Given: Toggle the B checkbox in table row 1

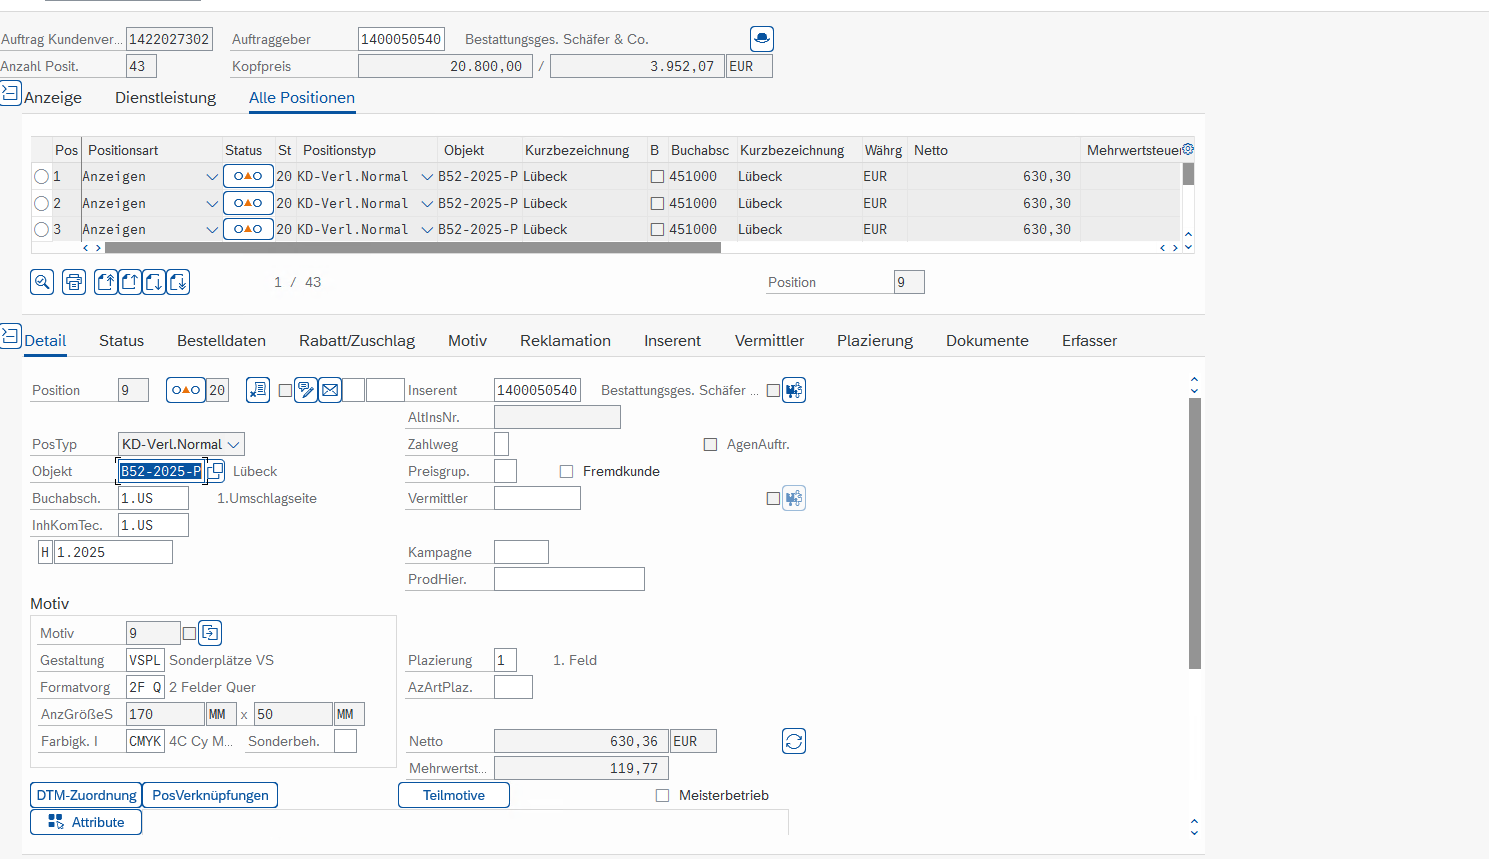Looking at the screenshot, I should coord(657,176).
